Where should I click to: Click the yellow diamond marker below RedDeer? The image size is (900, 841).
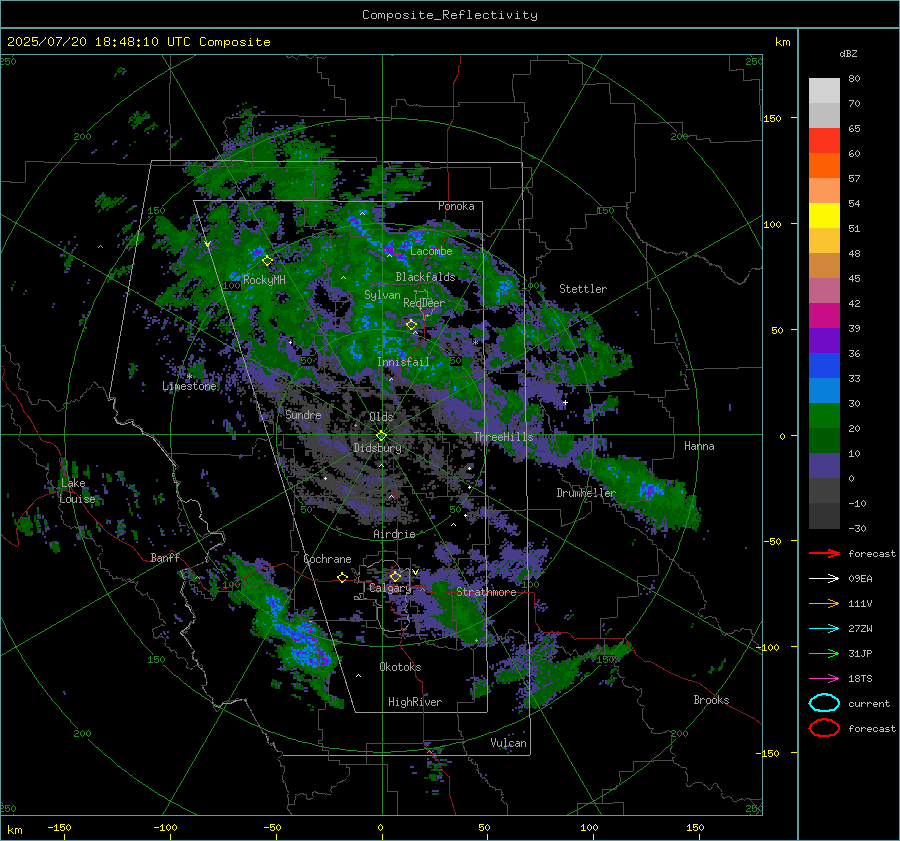coord(412,325)
